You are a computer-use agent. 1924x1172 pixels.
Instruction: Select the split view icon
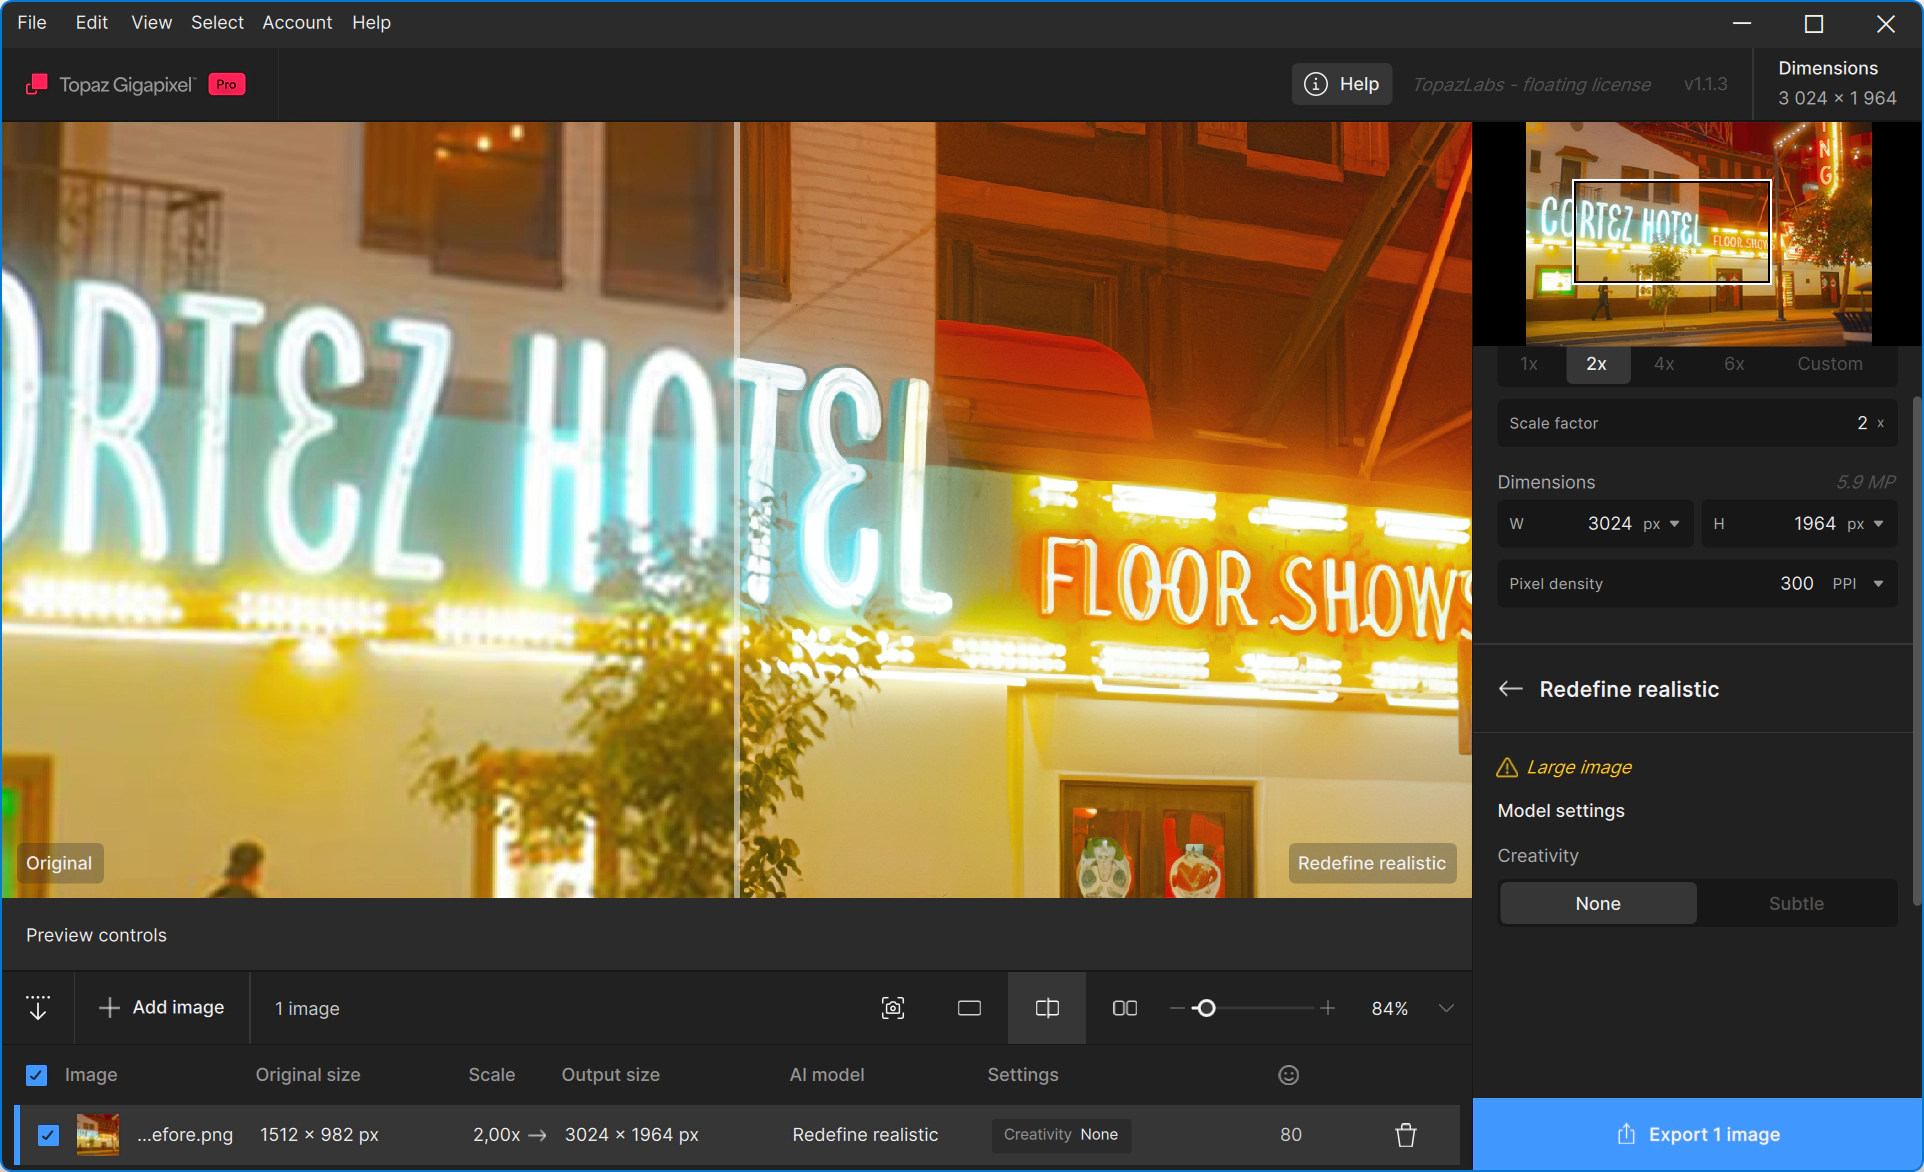click(x=1047, y=1008)
